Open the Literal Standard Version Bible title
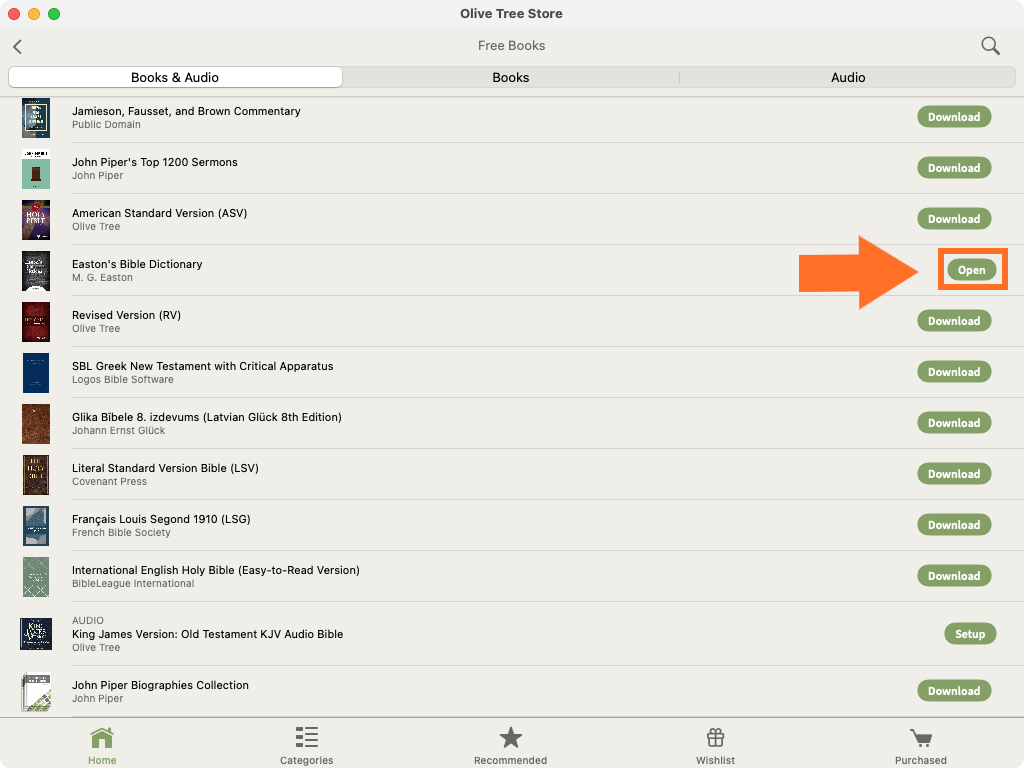The height and width of the screenshot is (768, 1024). 165,468
